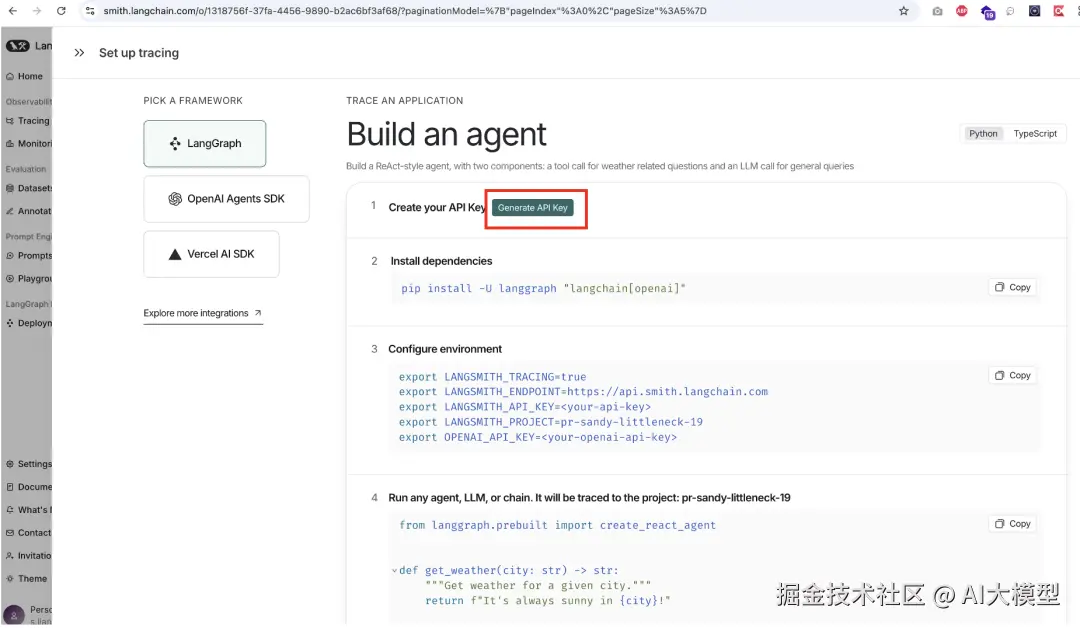Viewport: 1080px width, 628px height.
Task: Click the browser forward arrow
Action: (37, 11)
